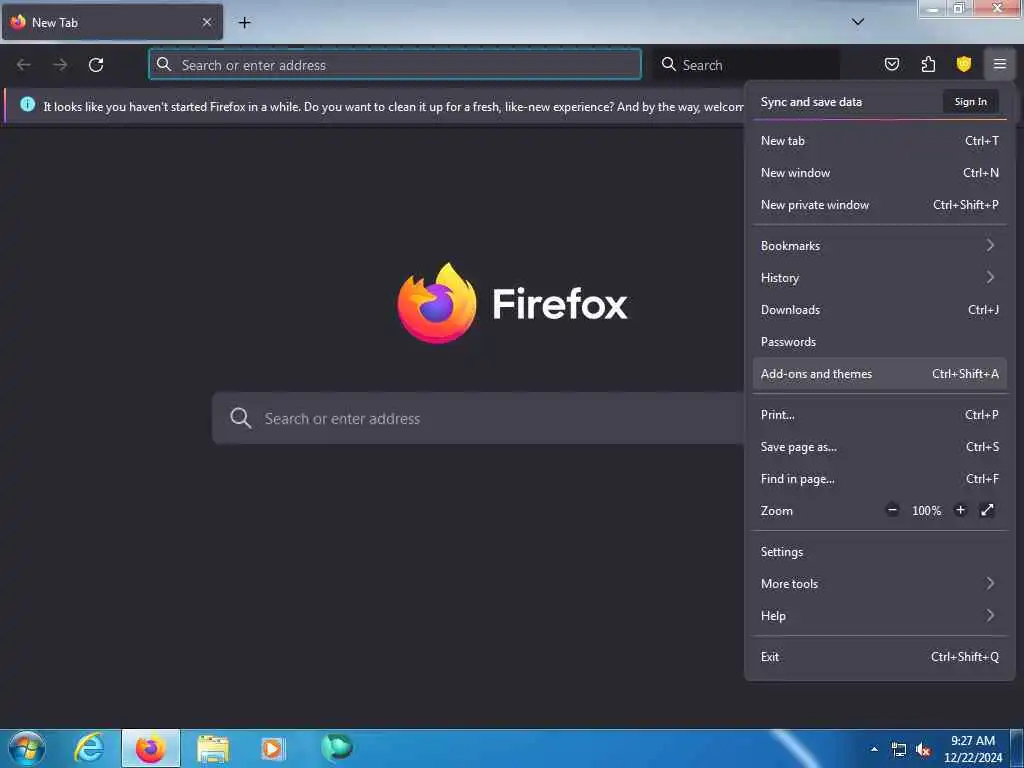Image resolution: width=1024 pixels, height=768 pixels.
Task: Decrease zoom with the minus button
Action: tap(892, 511)
